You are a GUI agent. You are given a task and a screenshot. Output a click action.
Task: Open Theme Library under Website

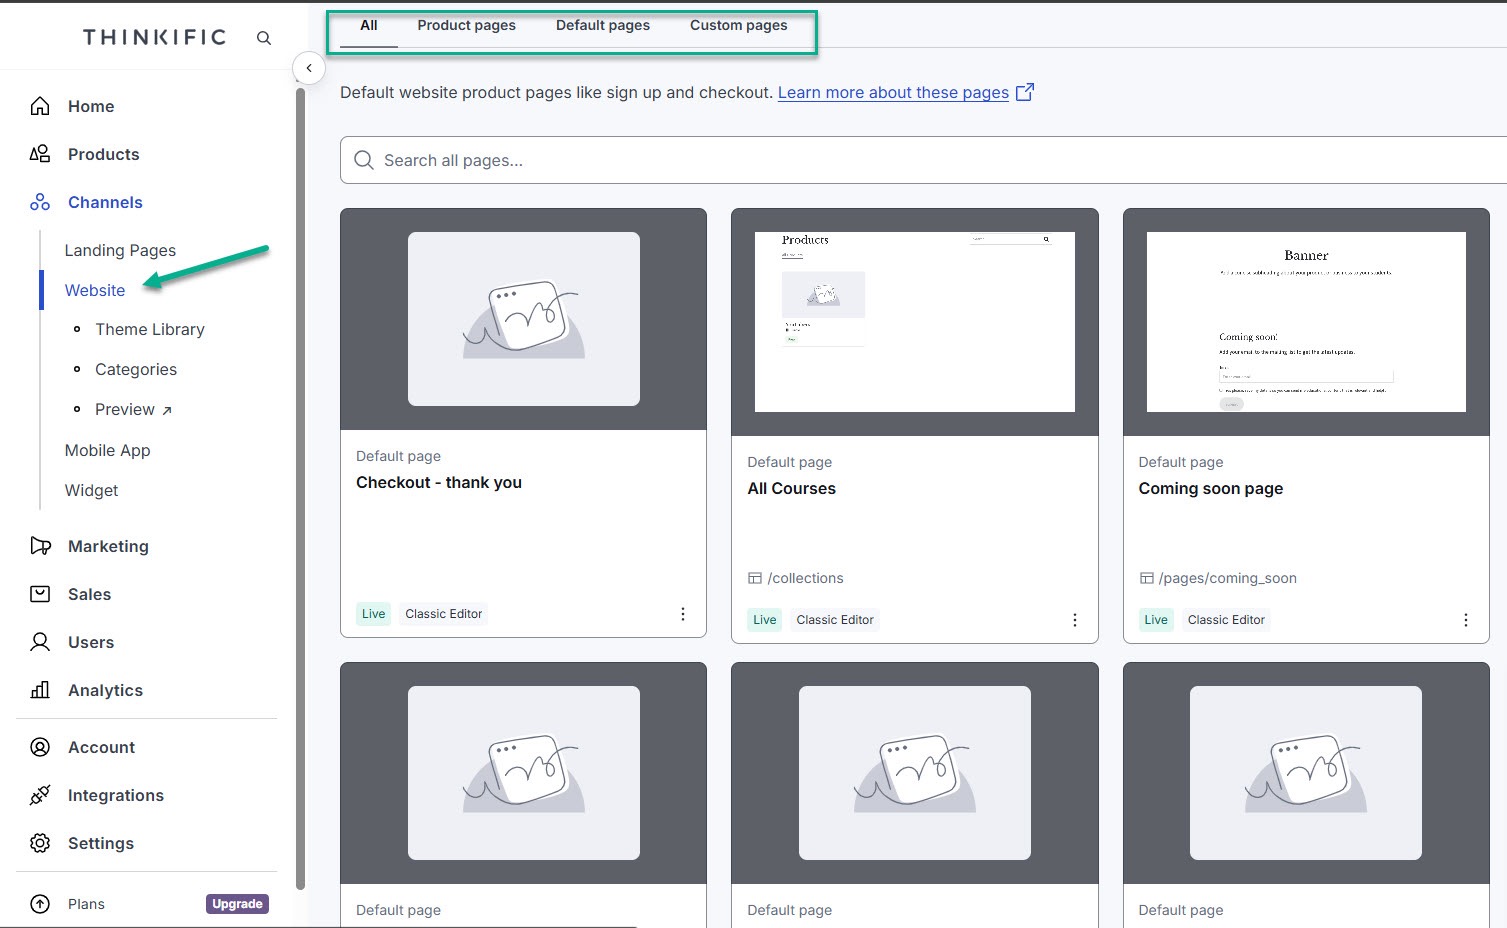(150, 329)
